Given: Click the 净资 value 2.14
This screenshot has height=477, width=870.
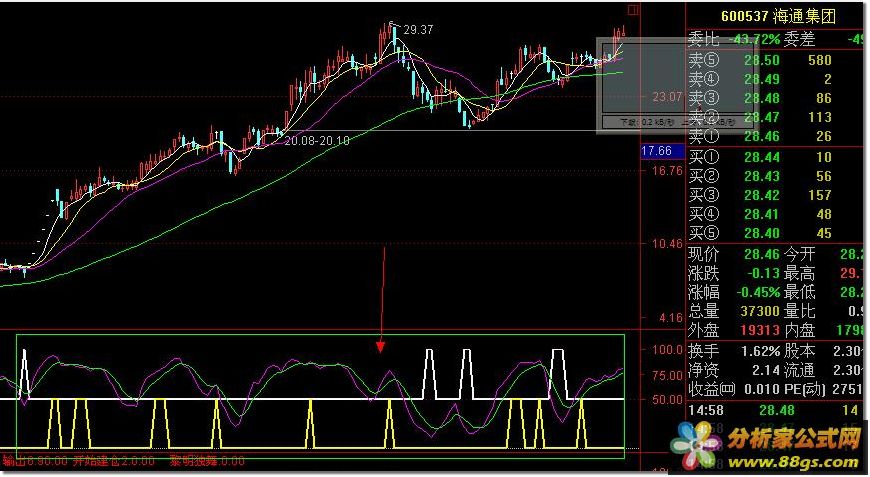Looking at the screenshot, I should point(765,370).
